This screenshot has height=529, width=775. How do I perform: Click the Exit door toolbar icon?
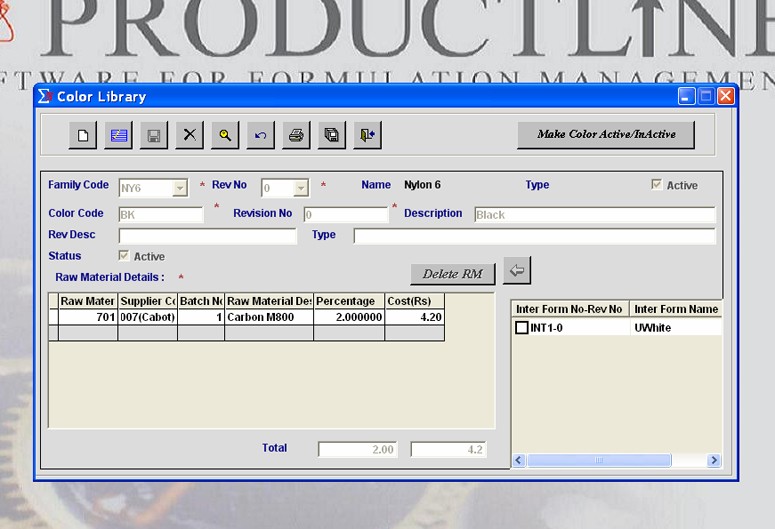(x=367, y=135)
